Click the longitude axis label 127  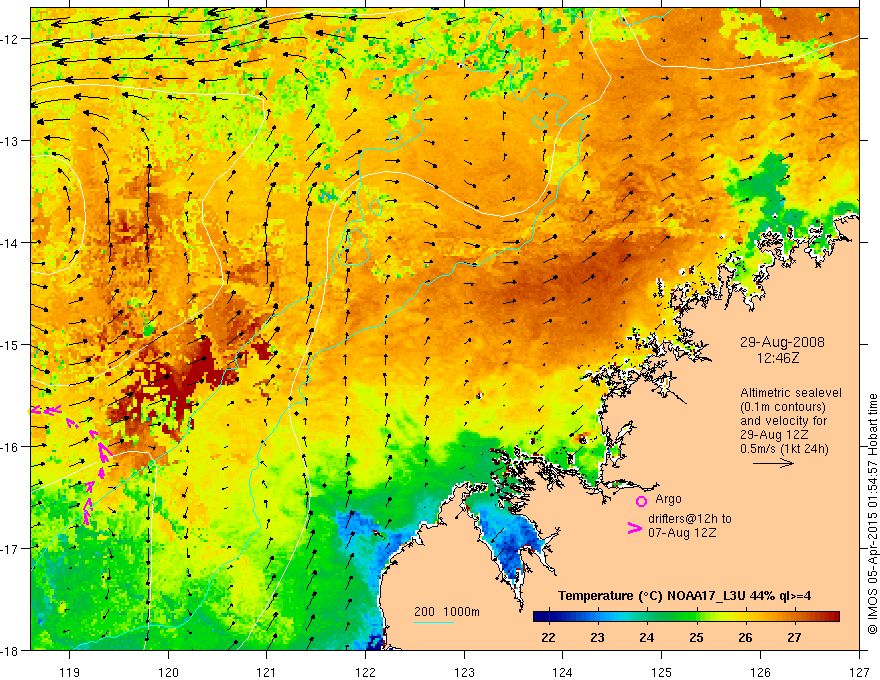click(x=859, y=672)
